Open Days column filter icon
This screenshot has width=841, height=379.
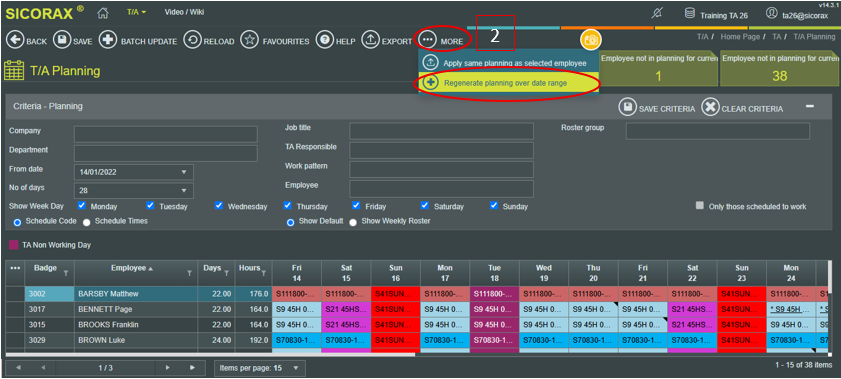click(x=227, y=273)
